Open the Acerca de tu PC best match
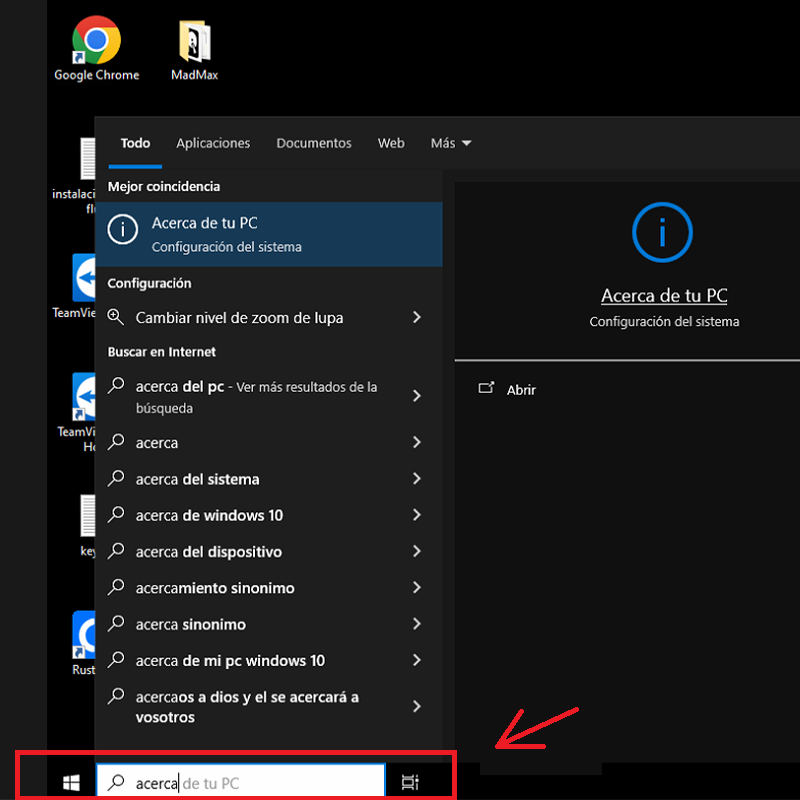This screenshot has width=800, height=800. click(269, 234)
